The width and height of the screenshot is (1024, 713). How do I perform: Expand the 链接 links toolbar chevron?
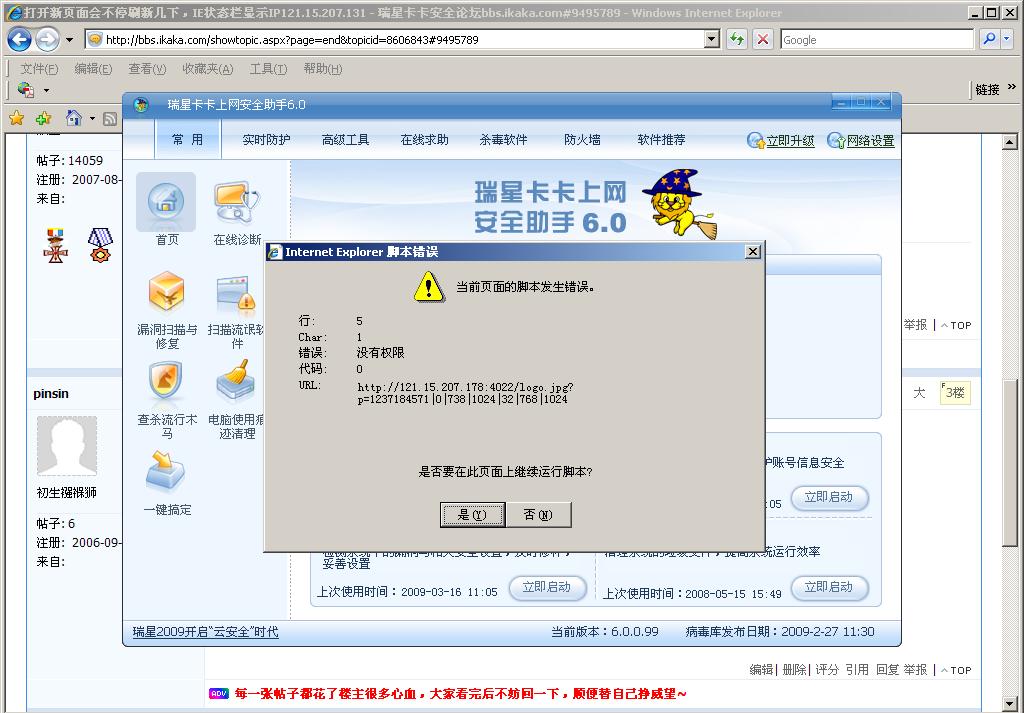pyautogui.click(x=1012, y=87)
